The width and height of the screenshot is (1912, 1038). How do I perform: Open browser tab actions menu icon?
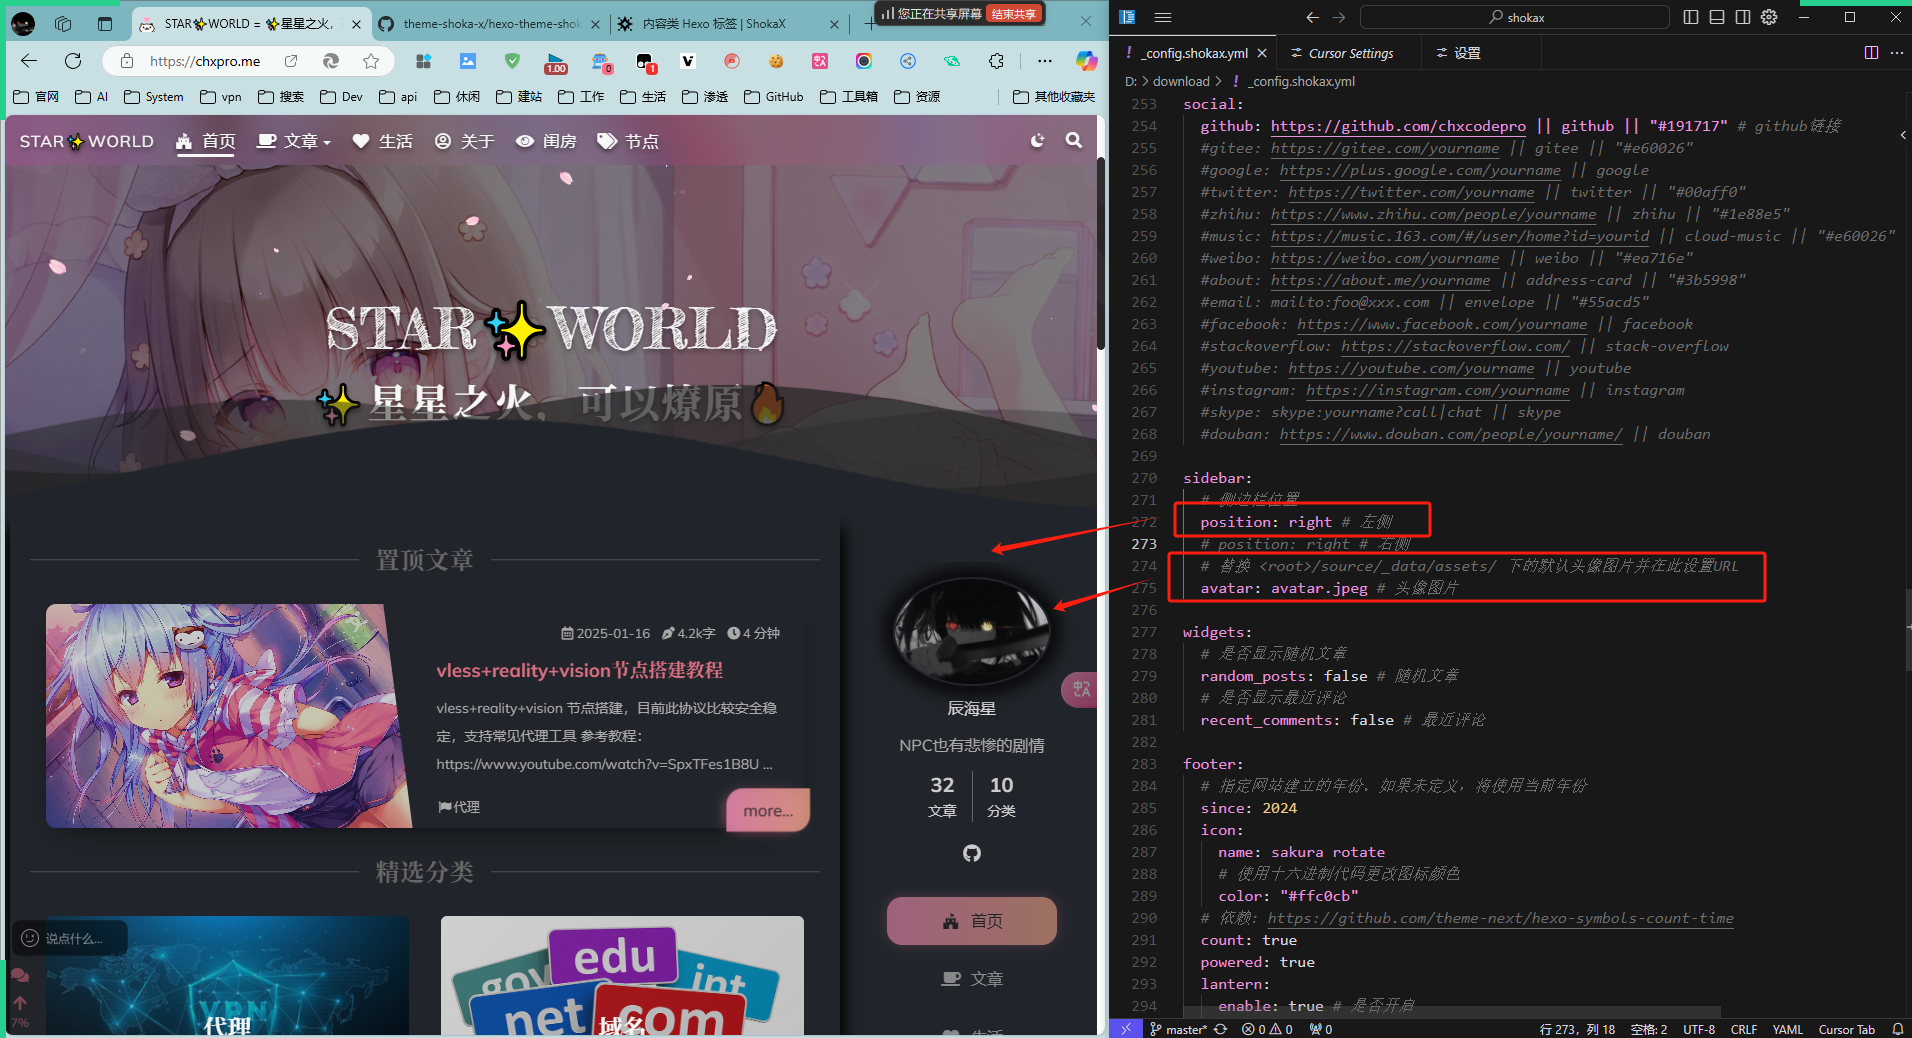[x=105, y=23]
